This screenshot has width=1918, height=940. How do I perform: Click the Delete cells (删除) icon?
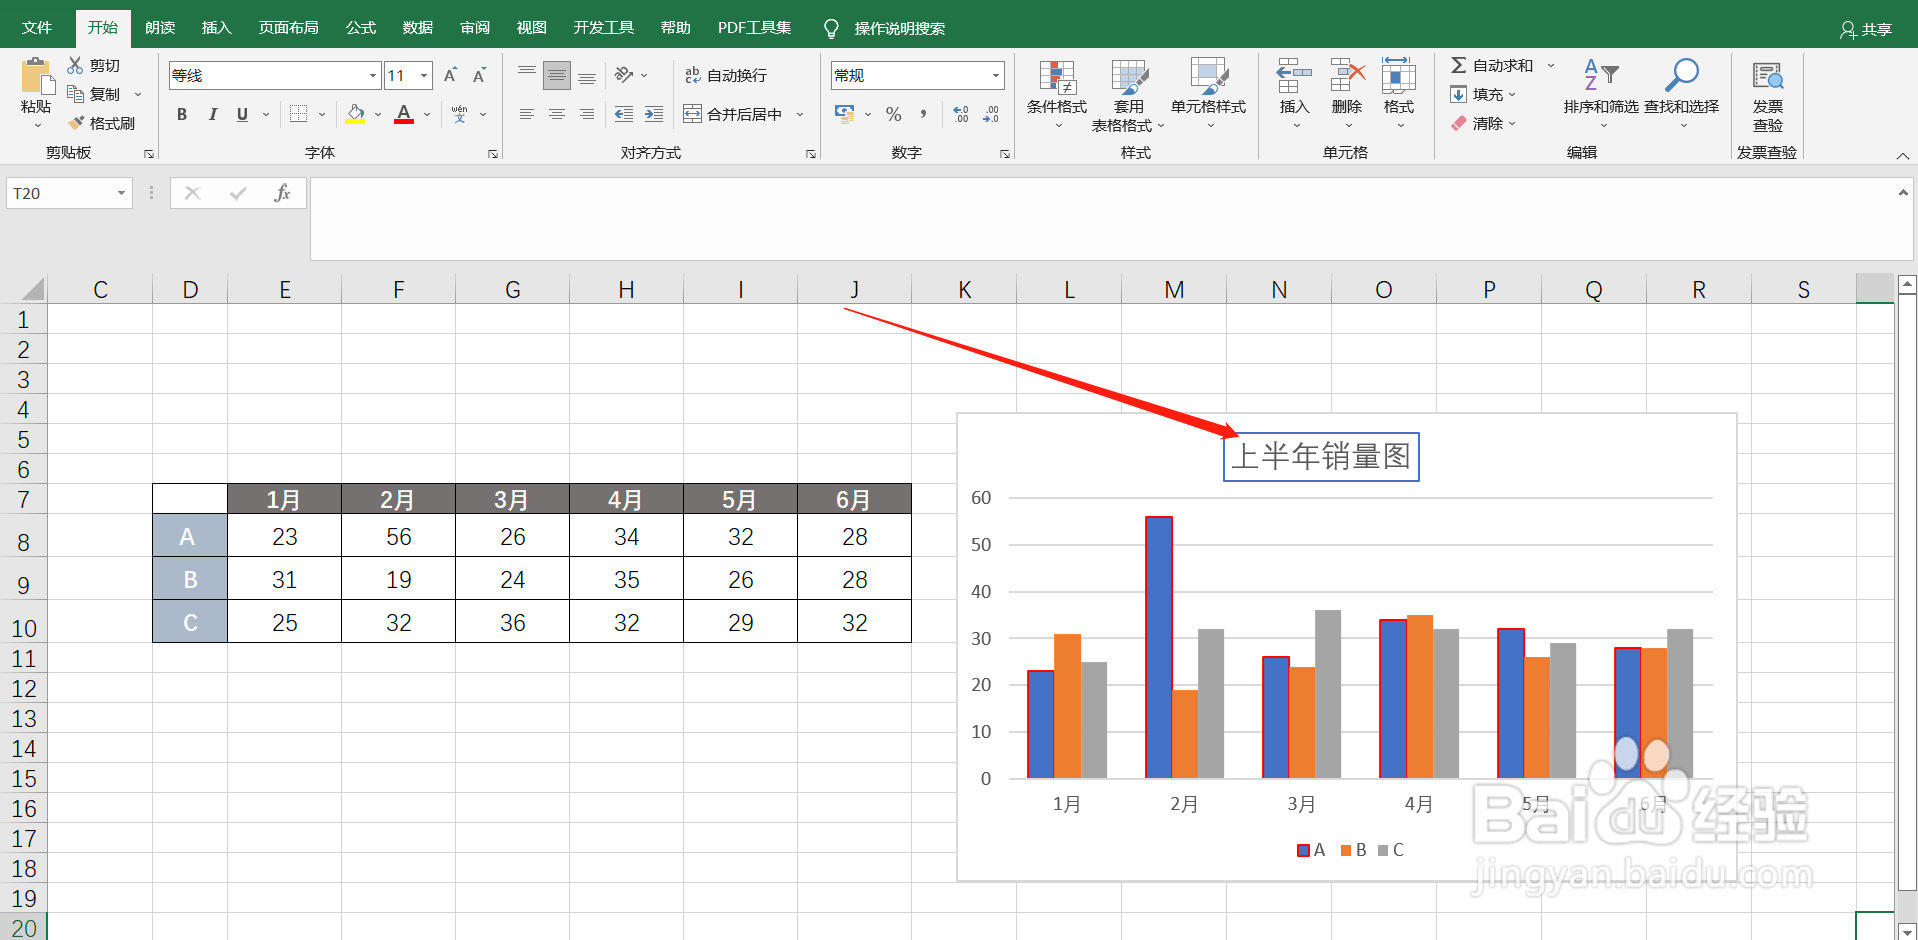[x=1347, y=76]
